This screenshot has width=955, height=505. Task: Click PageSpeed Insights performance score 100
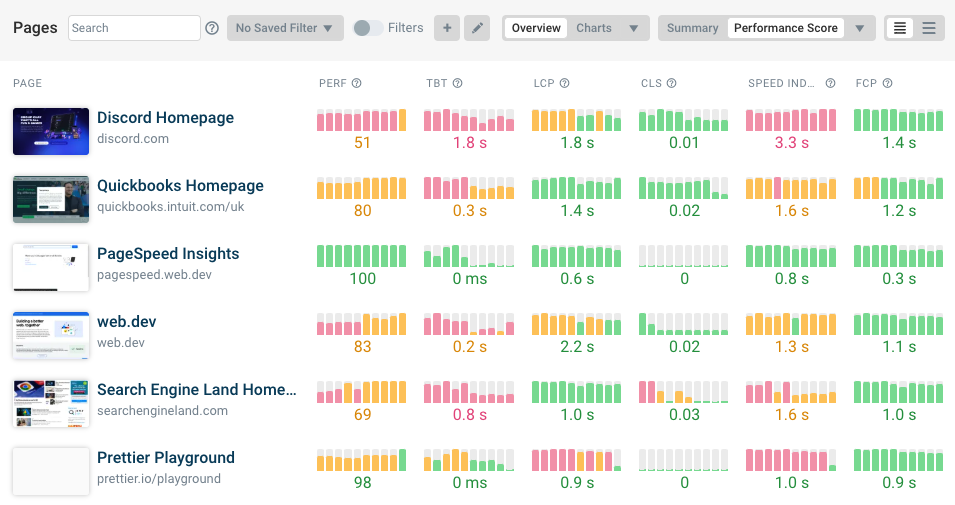point(362,279)
